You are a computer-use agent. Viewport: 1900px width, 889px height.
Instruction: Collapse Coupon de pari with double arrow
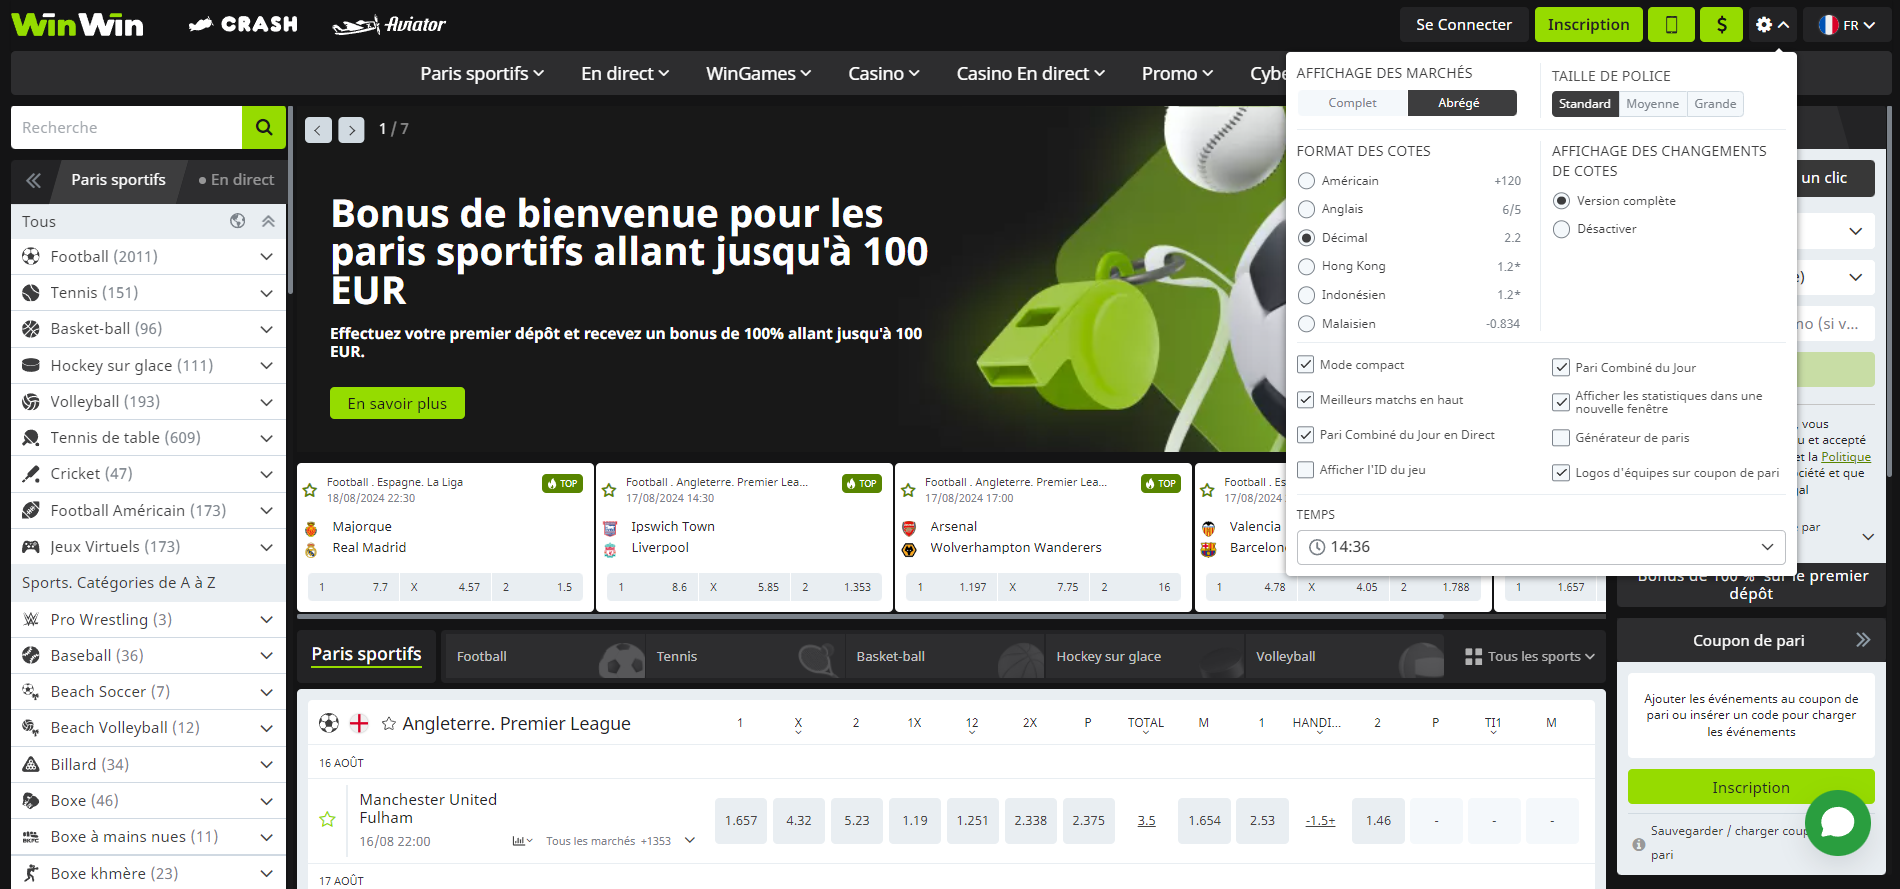[x=1863, y=640]
